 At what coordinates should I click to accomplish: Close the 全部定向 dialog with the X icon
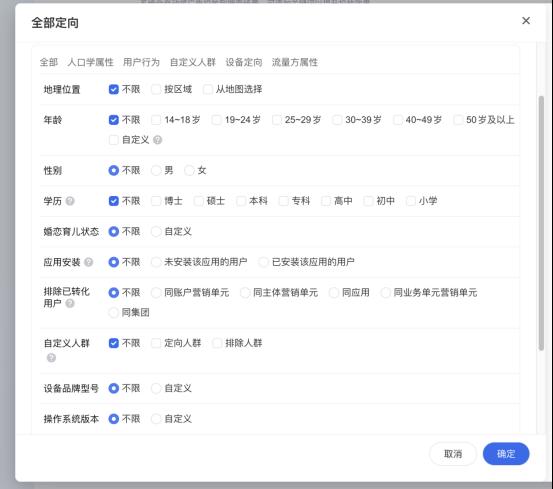[x=526, y=21]
